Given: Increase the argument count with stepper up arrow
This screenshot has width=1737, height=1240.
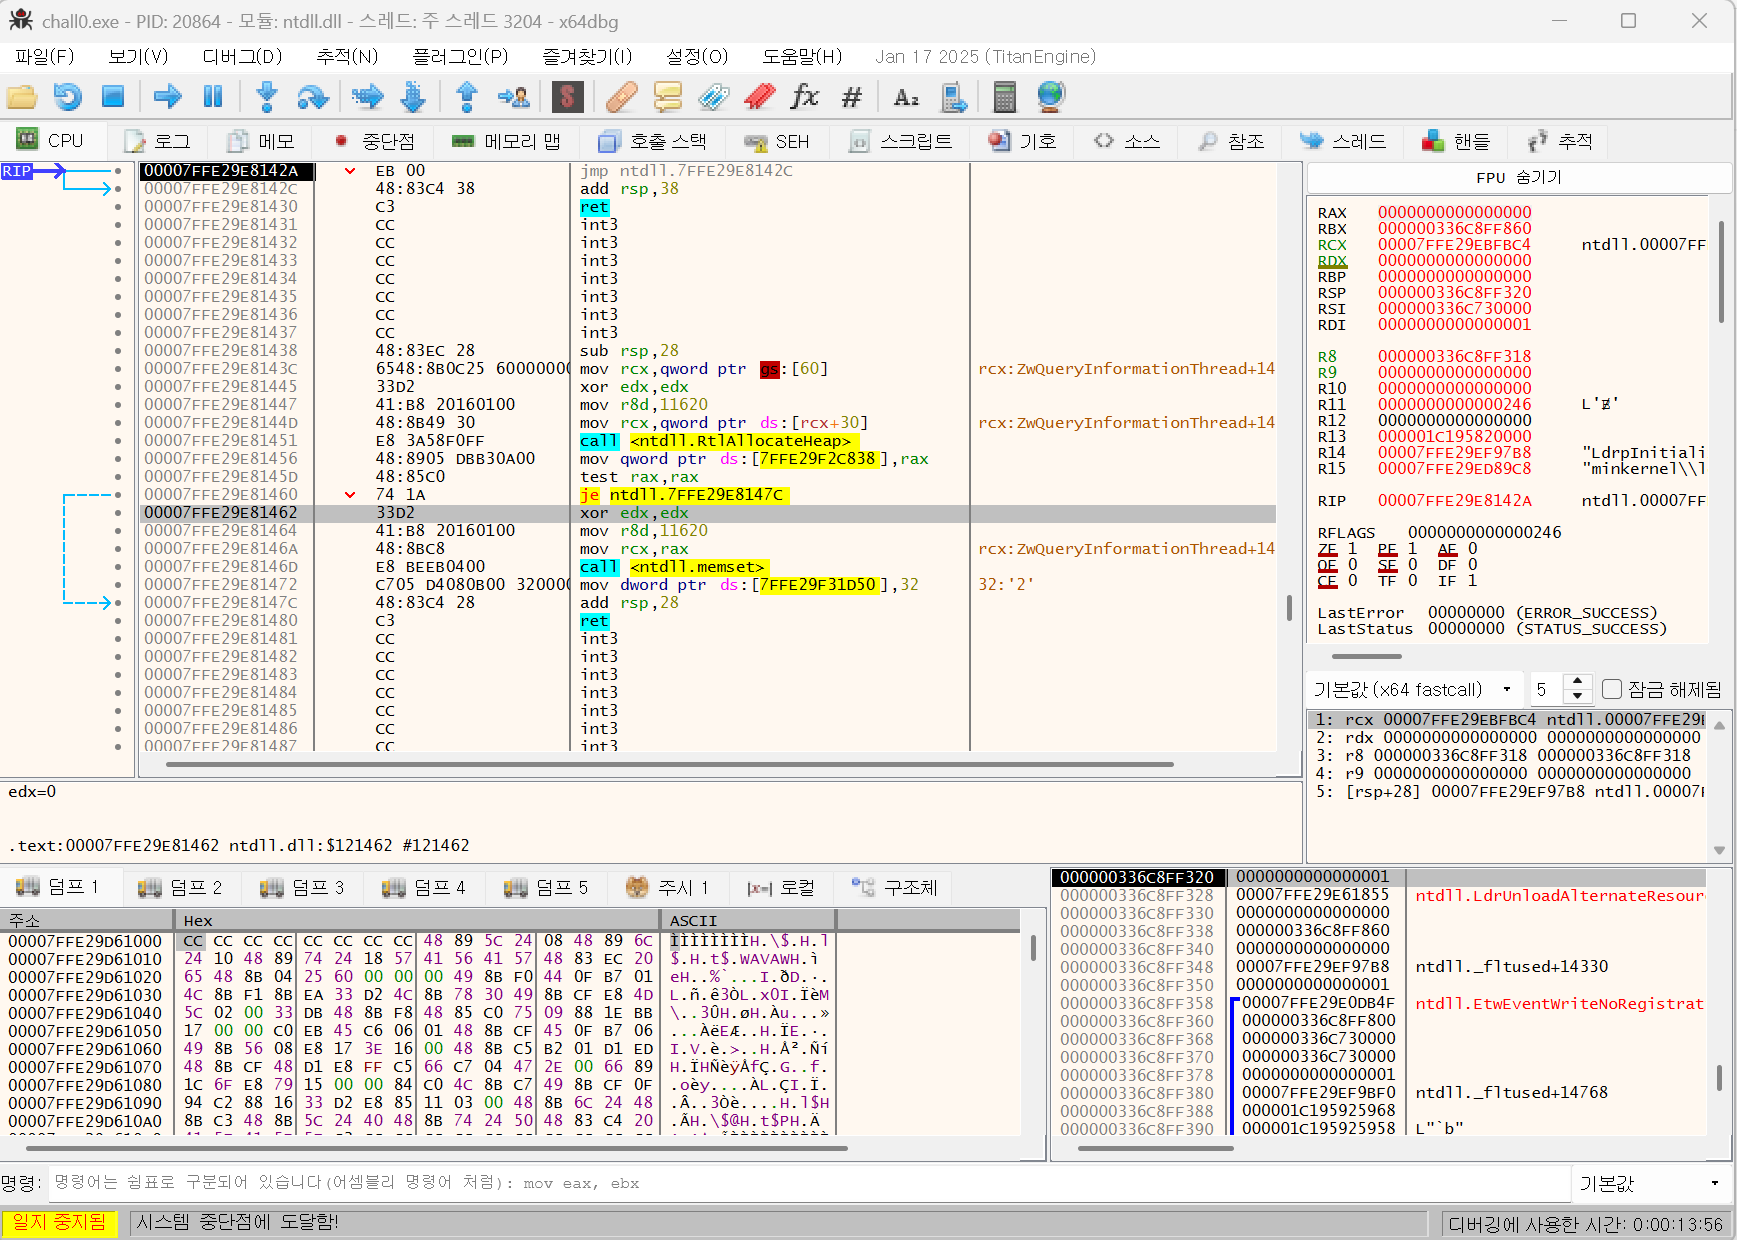Looking at the screenshot, I should pyautogui.click(x=1577, y=682).
